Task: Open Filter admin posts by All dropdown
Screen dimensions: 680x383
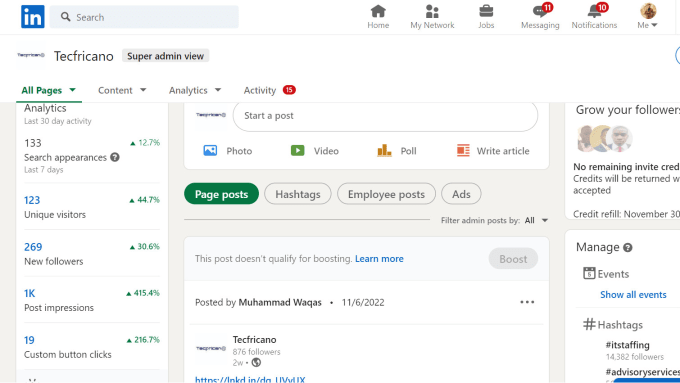Action: (536, 220)
